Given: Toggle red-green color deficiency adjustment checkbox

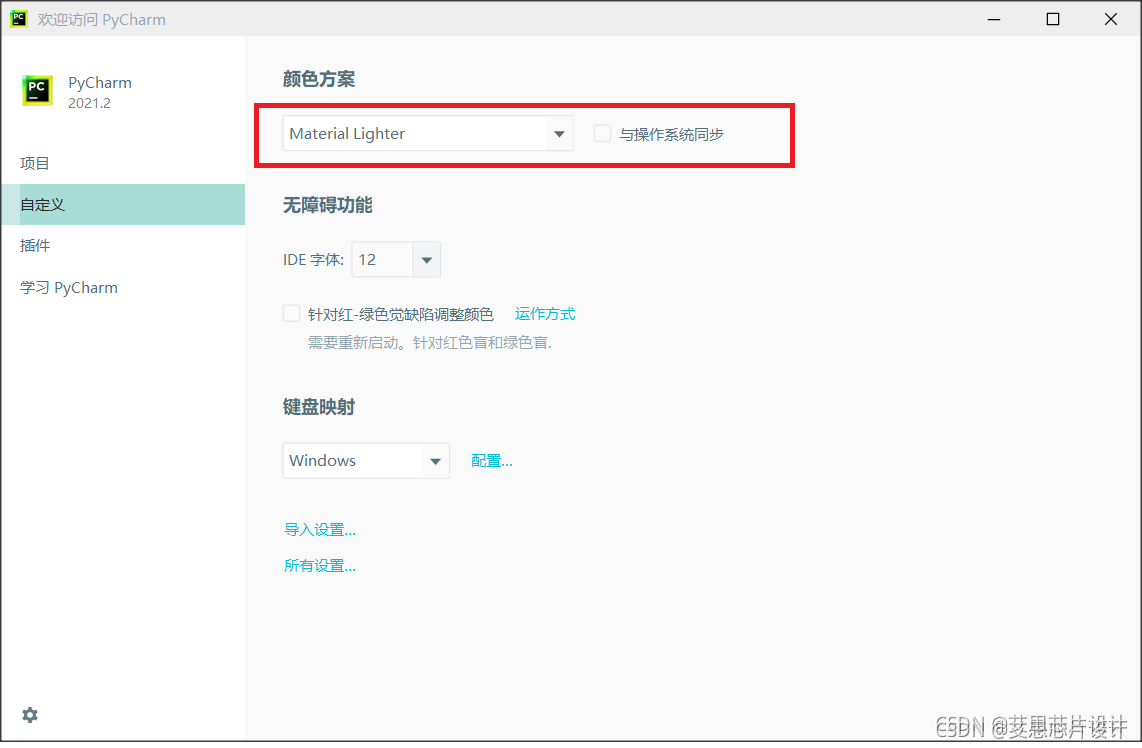Looking at the screenshot, I should [291, 315].
